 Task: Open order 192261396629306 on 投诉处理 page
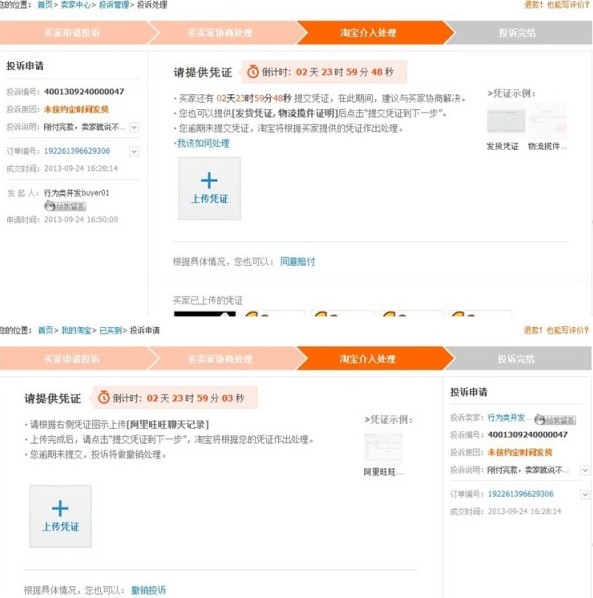[x=77, y=151]
